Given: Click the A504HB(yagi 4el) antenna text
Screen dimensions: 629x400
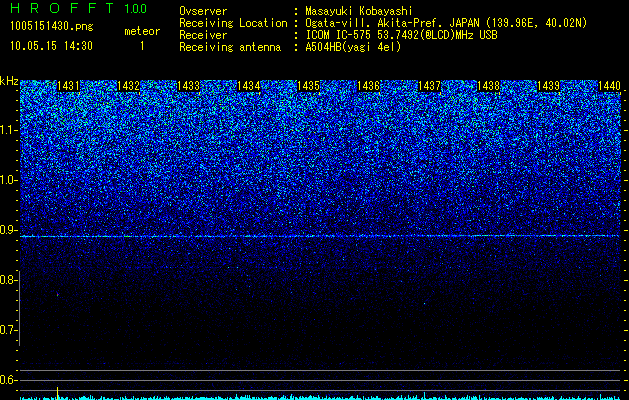Looking at the screenshot, I should 353,47.
